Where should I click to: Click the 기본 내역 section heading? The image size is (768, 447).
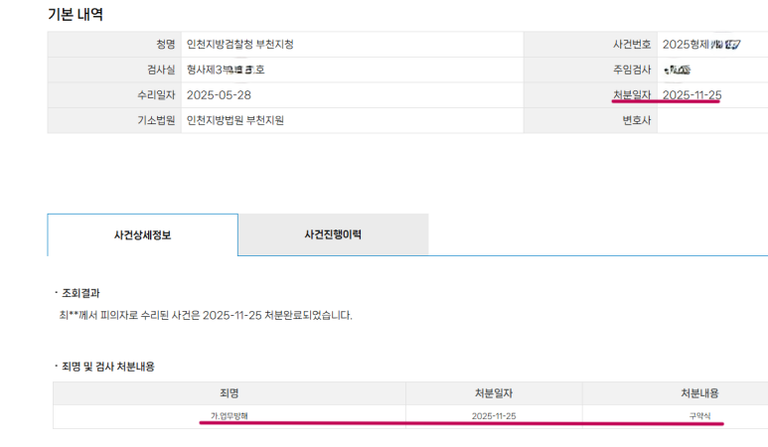click(x=75, y=14)
